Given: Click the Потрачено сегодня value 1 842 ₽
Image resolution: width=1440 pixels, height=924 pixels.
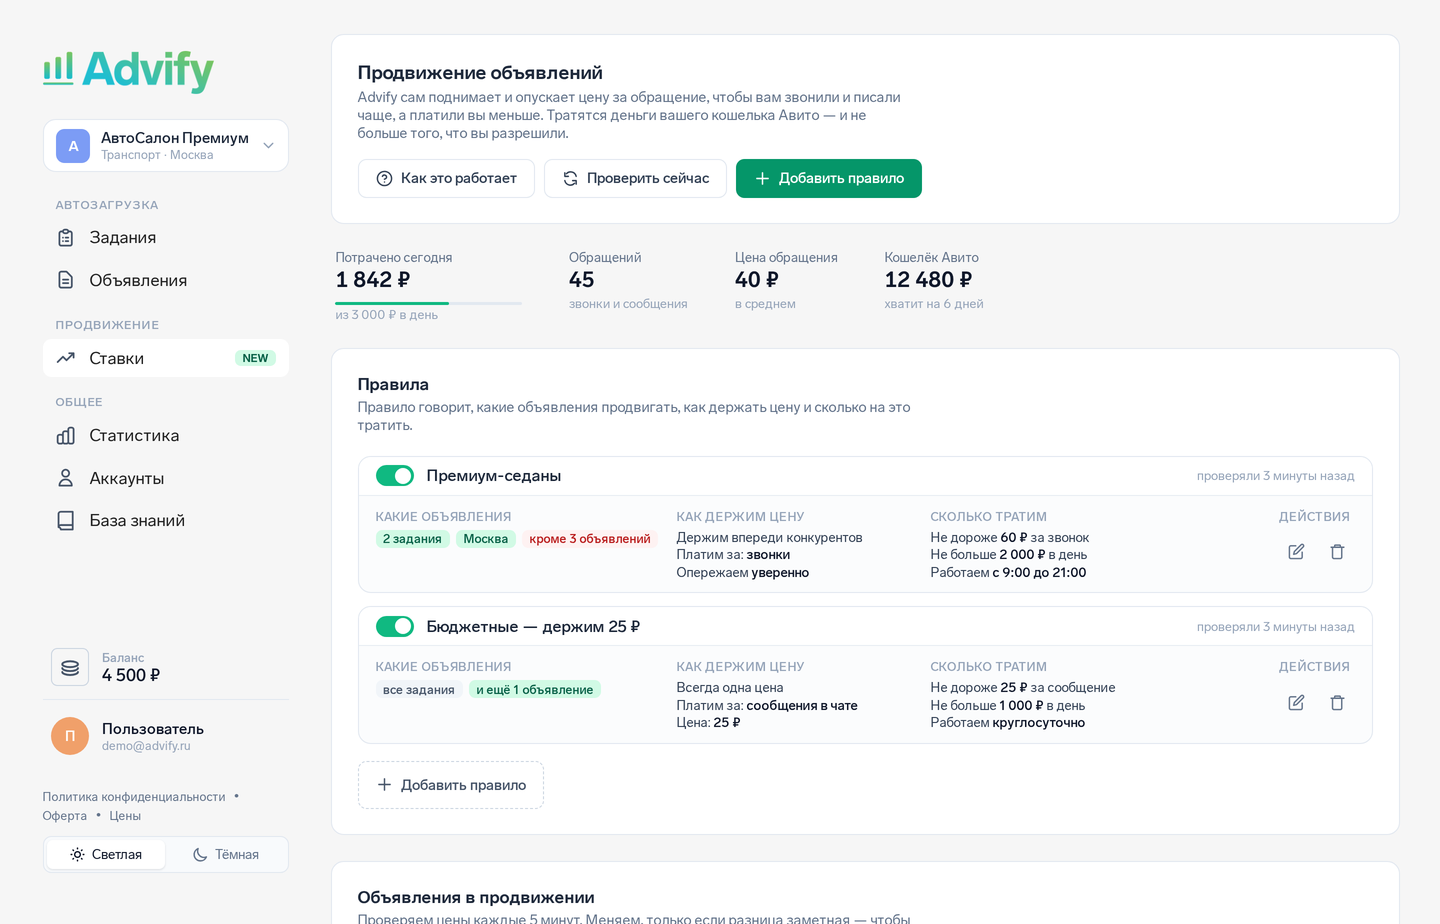Looking at the screenshot, I should tap(373, 280).
